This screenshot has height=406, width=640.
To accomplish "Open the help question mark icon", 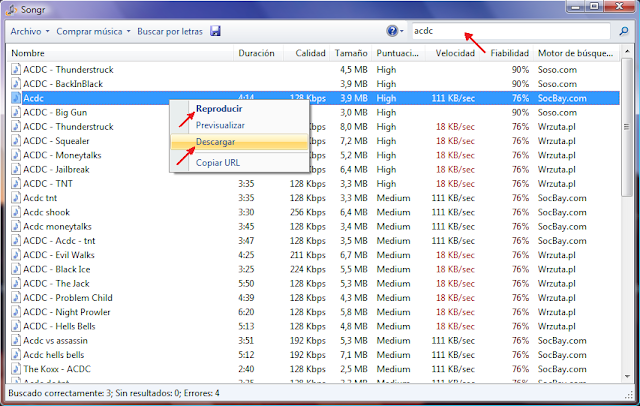I will [392, 31].
